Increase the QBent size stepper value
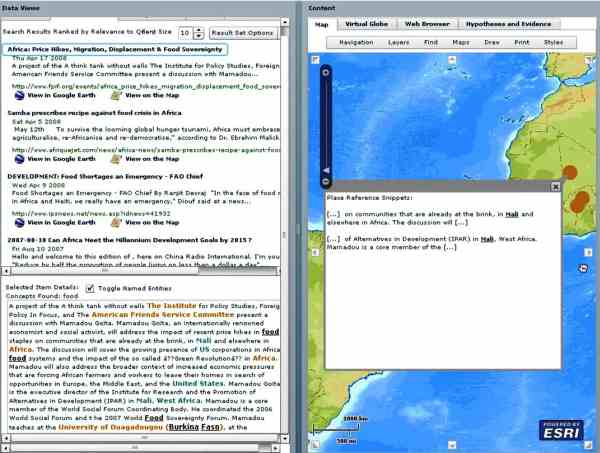The width and height of the screenshot is (600, 453). pyautogui.click(x=200, y=29)
